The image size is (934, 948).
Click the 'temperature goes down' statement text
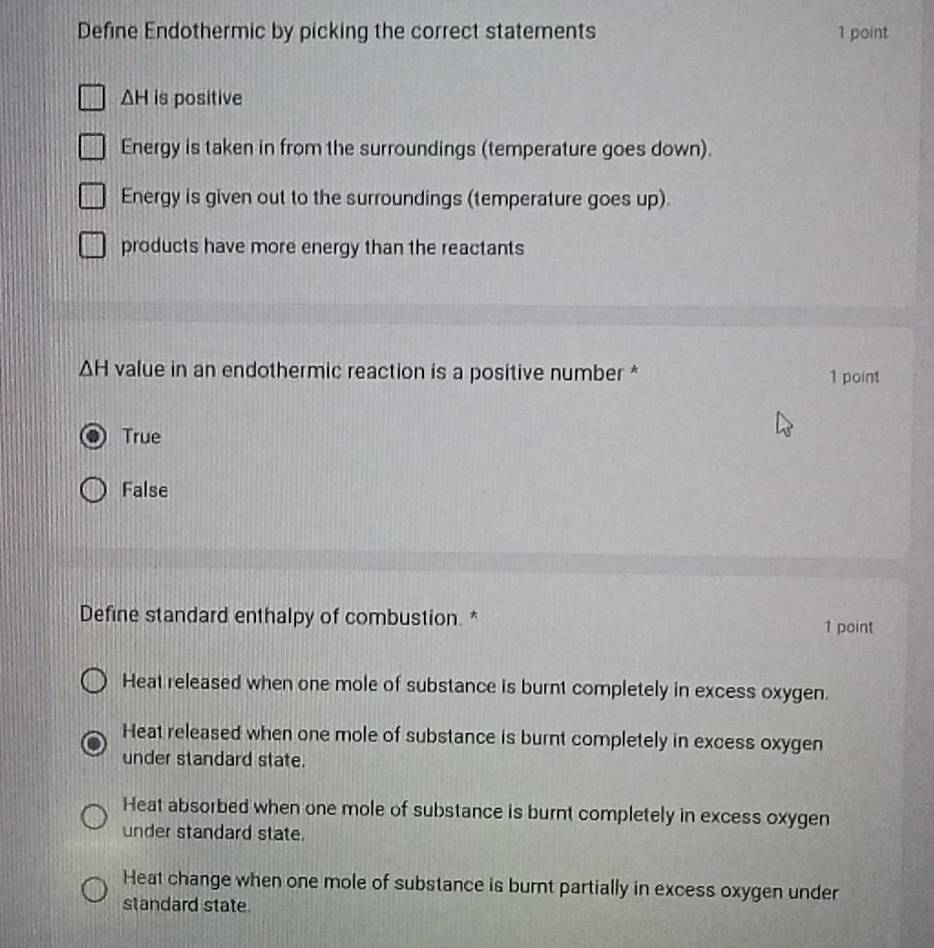click(x=417, y=148)
